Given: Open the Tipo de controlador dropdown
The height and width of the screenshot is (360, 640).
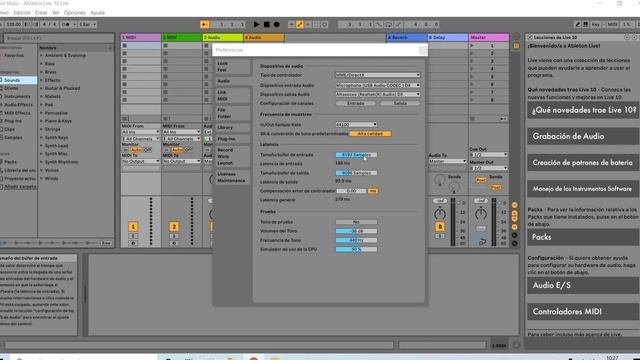Looking at the screenshot, I should tap(378, 75).
